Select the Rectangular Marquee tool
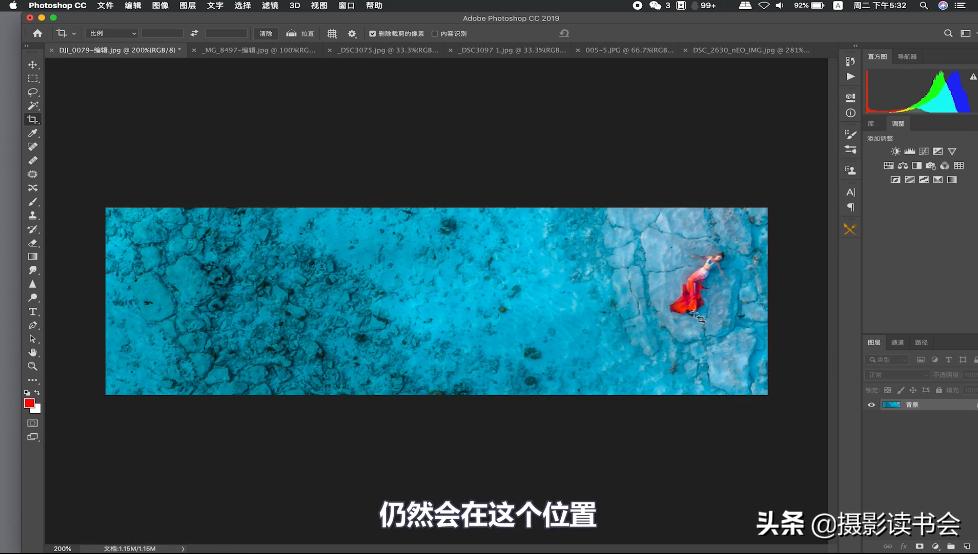This screenshot has width=978, height=554. tap(32, 78)
